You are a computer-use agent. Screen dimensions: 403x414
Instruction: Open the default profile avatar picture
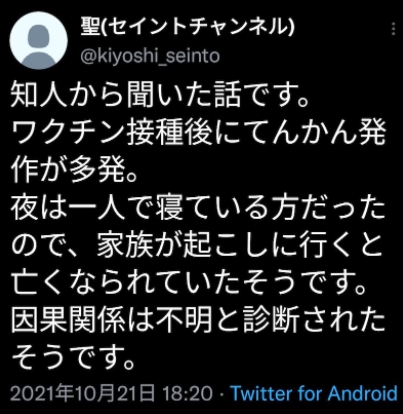(x=38, y=40)
